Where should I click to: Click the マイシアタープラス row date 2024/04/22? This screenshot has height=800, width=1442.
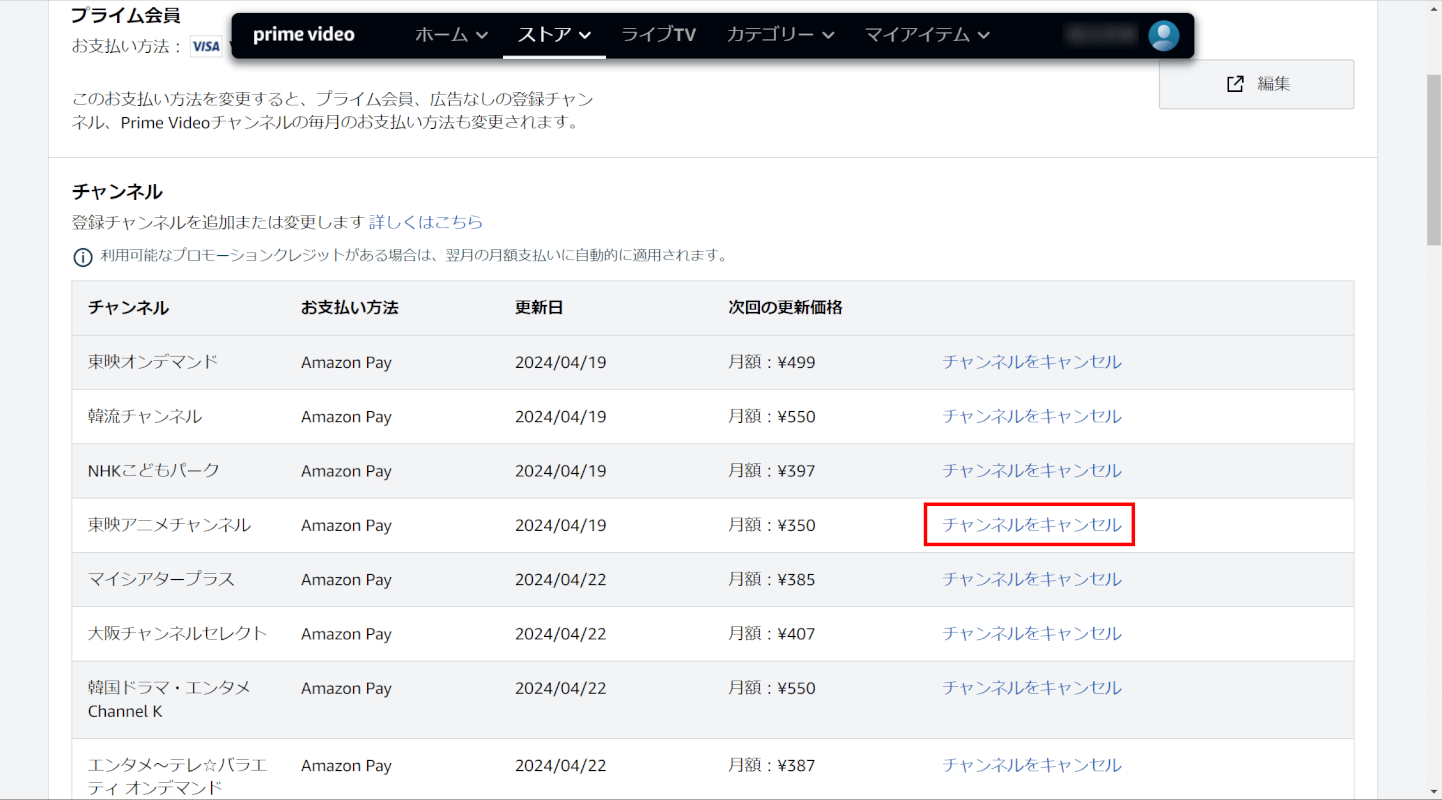click(561, 579)
